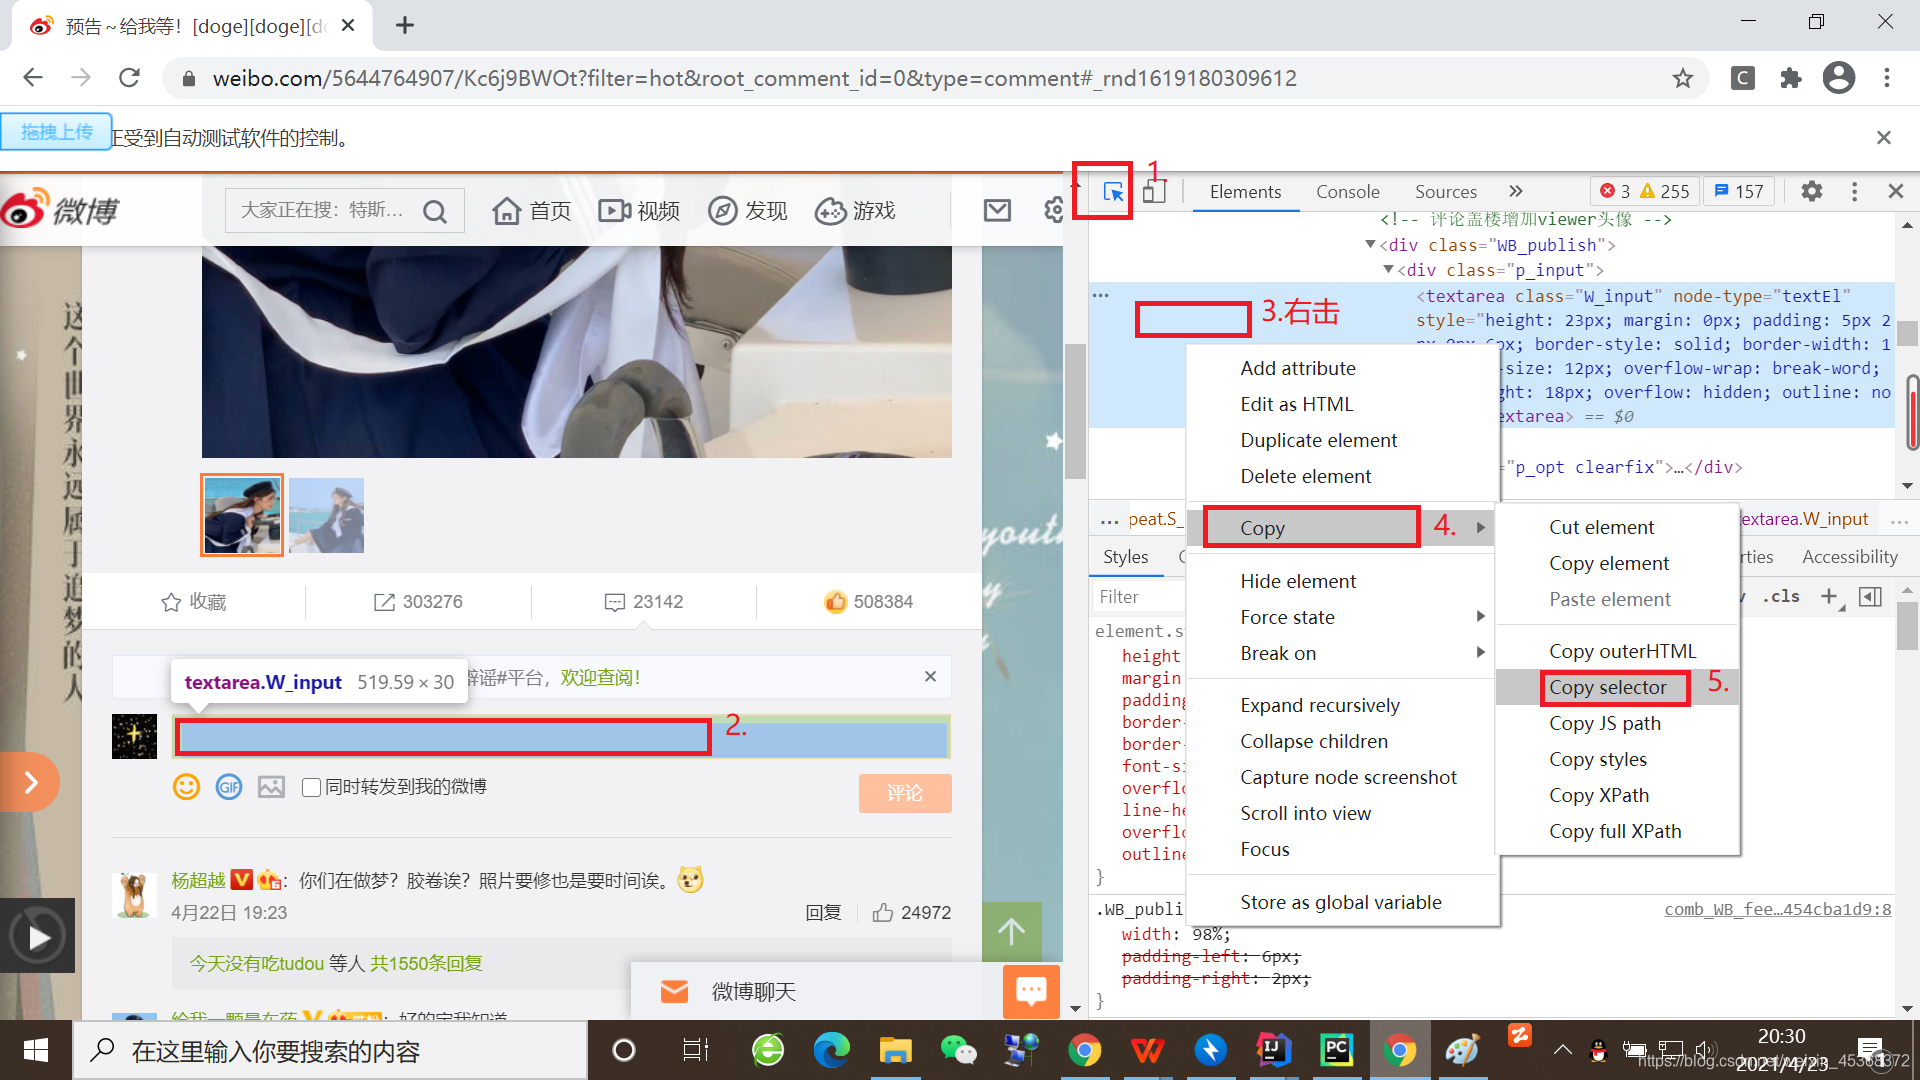Open the 共1550条回复 replies link
Image resolution: width=1920 pixels, height=1080 pixels.
tap(426, 963)
